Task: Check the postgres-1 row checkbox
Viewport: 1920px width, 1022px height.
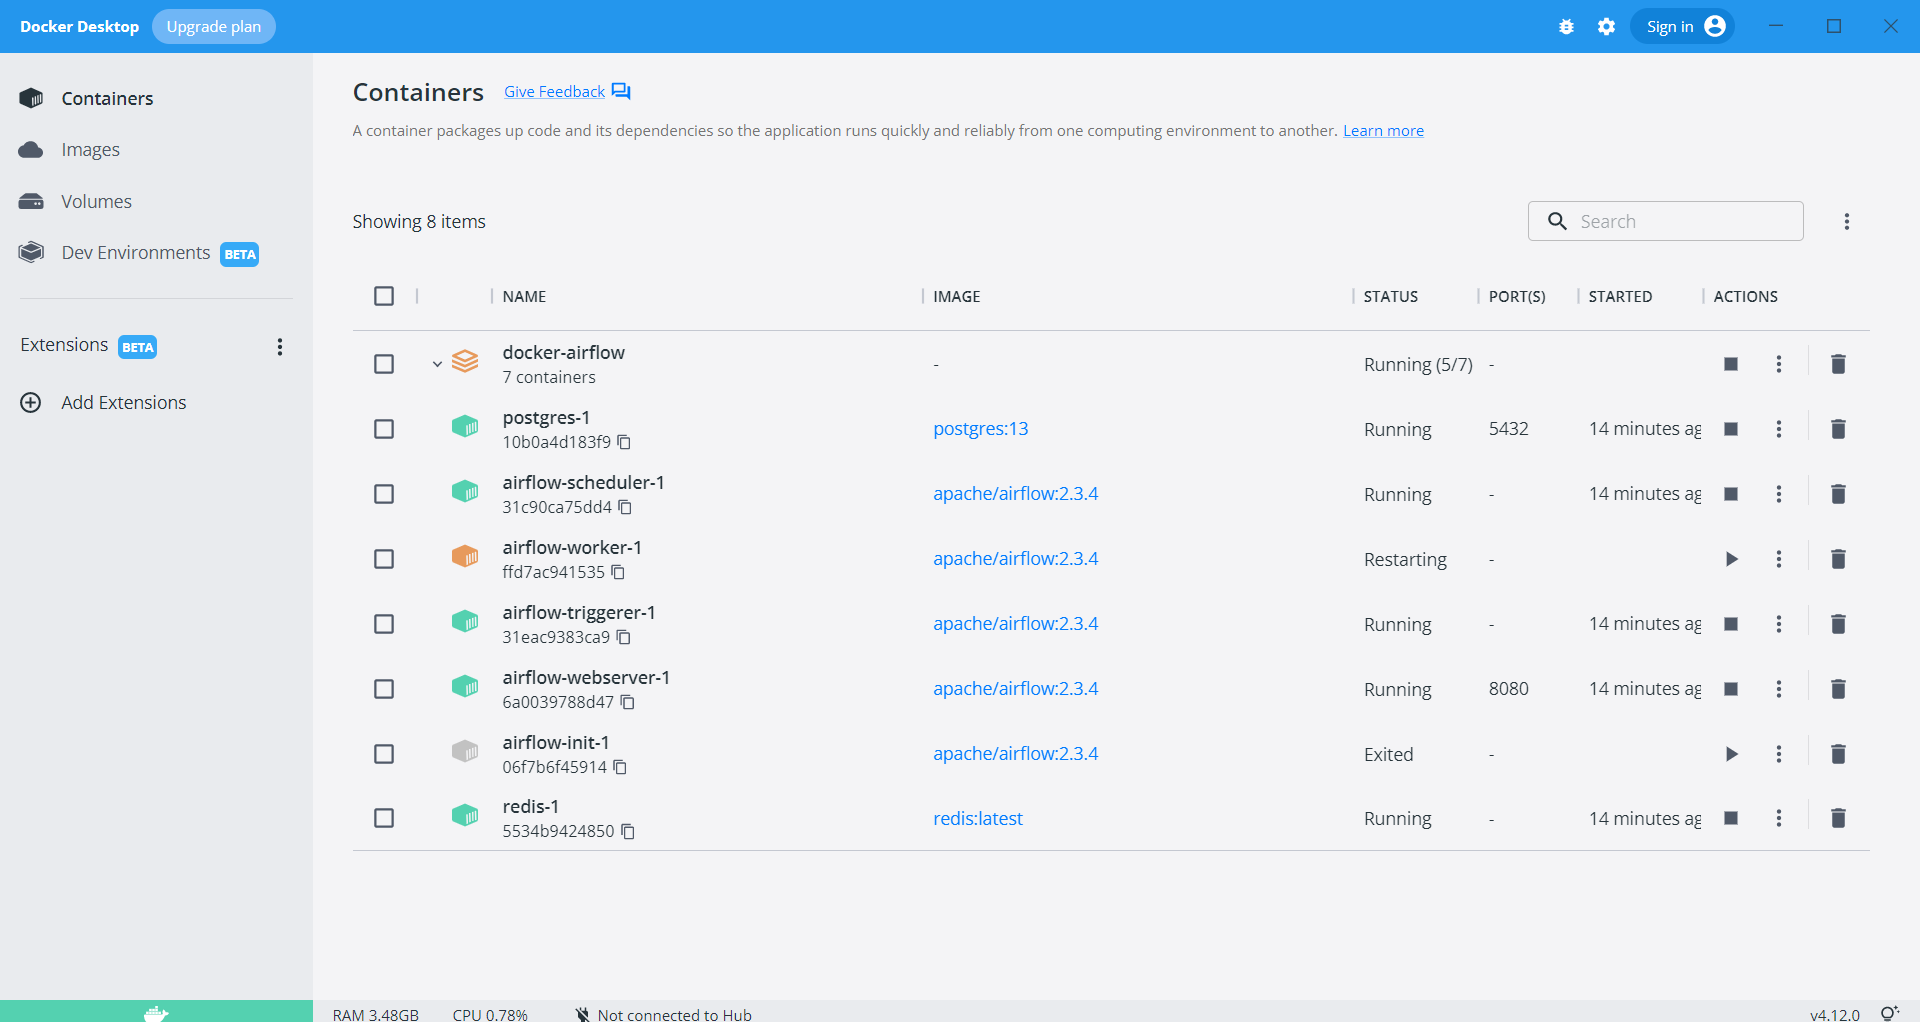Action: (384, 429)
